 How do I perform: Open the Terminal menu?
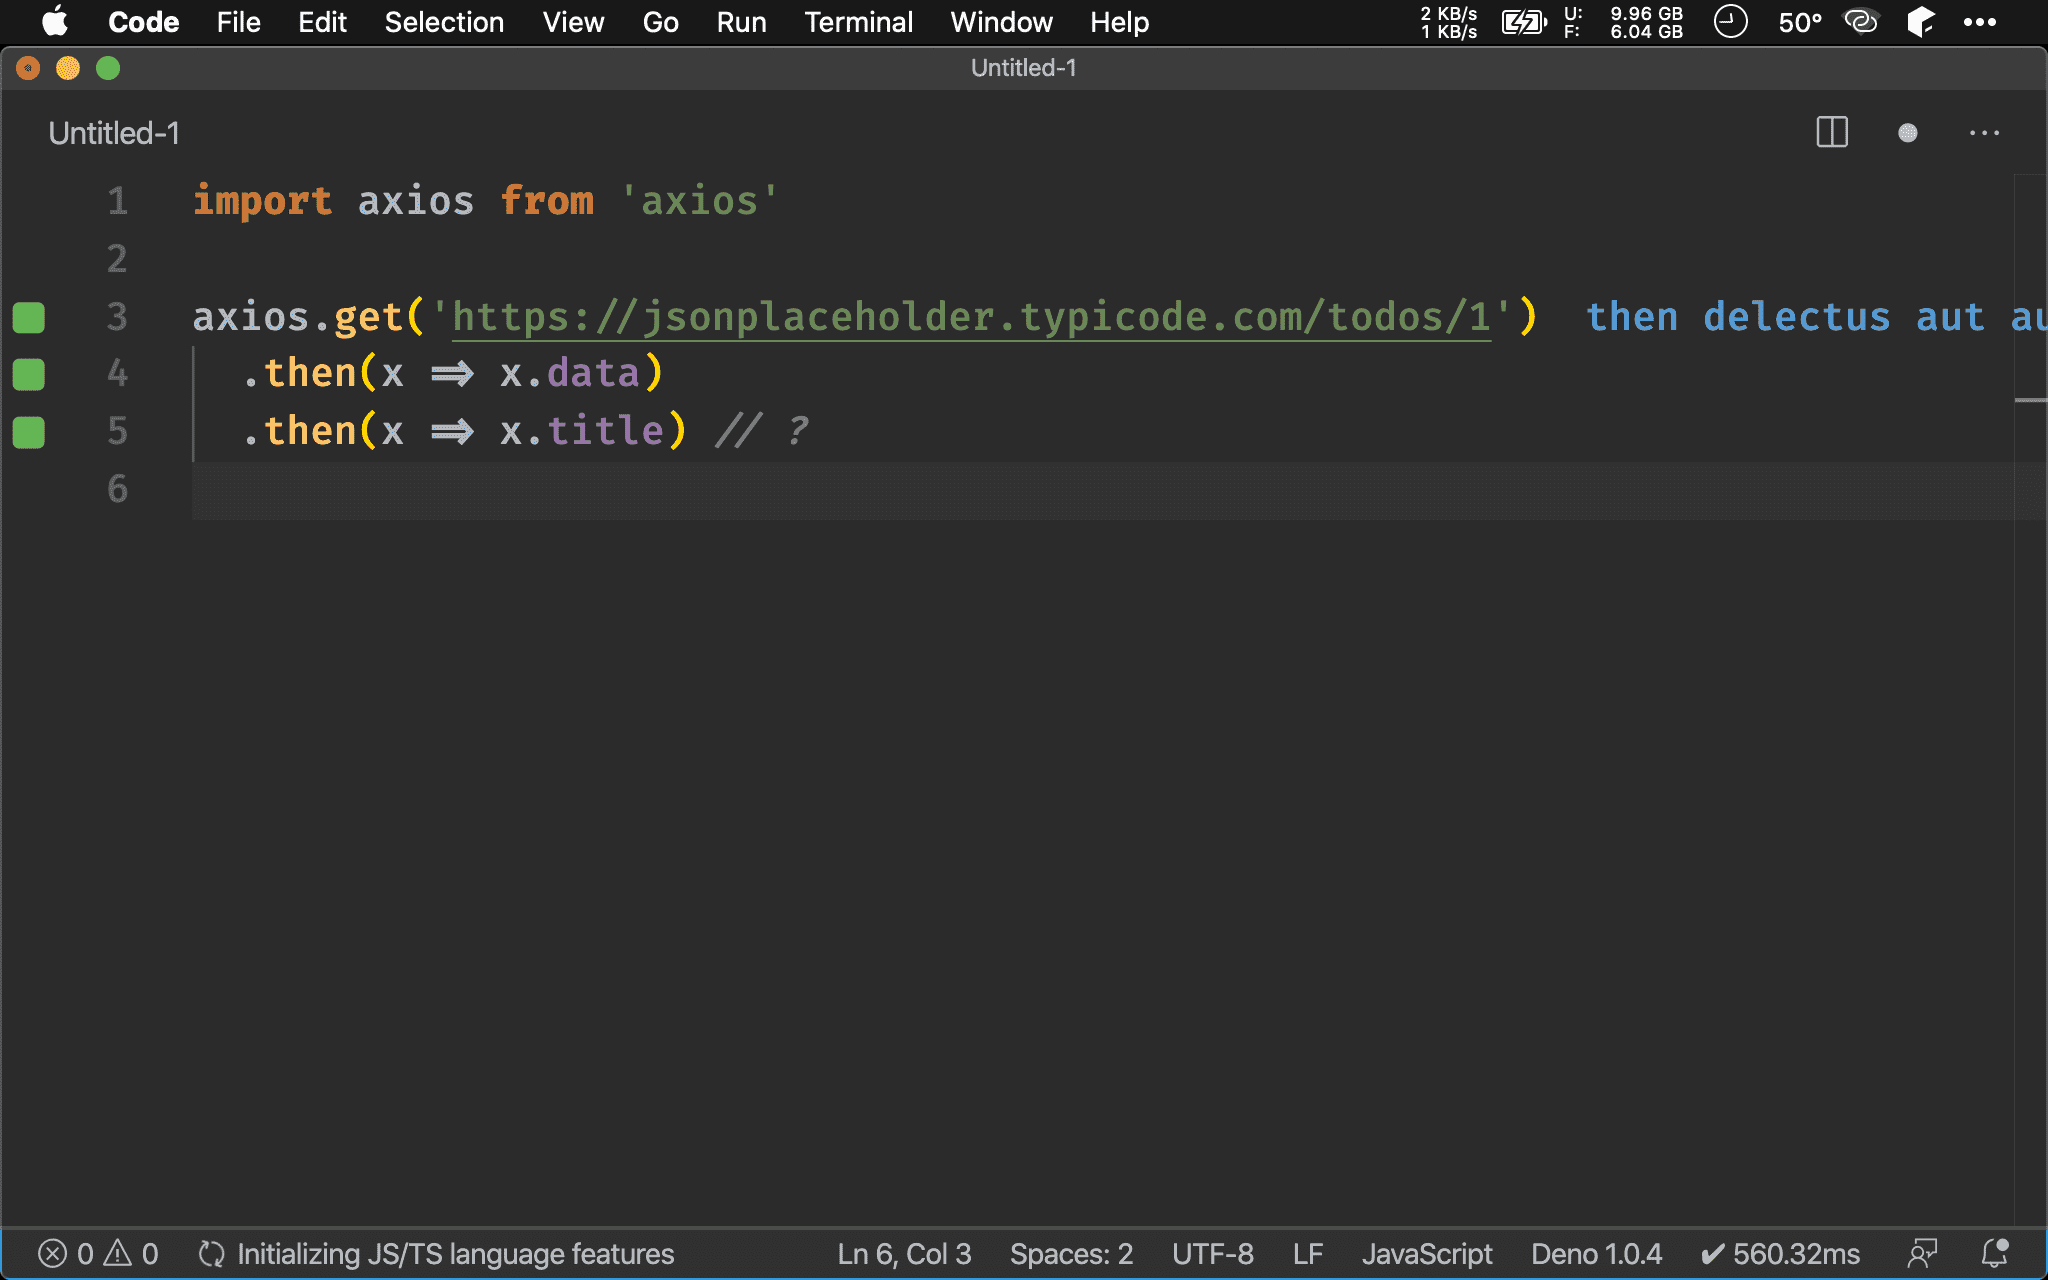[x=857, y=22]
